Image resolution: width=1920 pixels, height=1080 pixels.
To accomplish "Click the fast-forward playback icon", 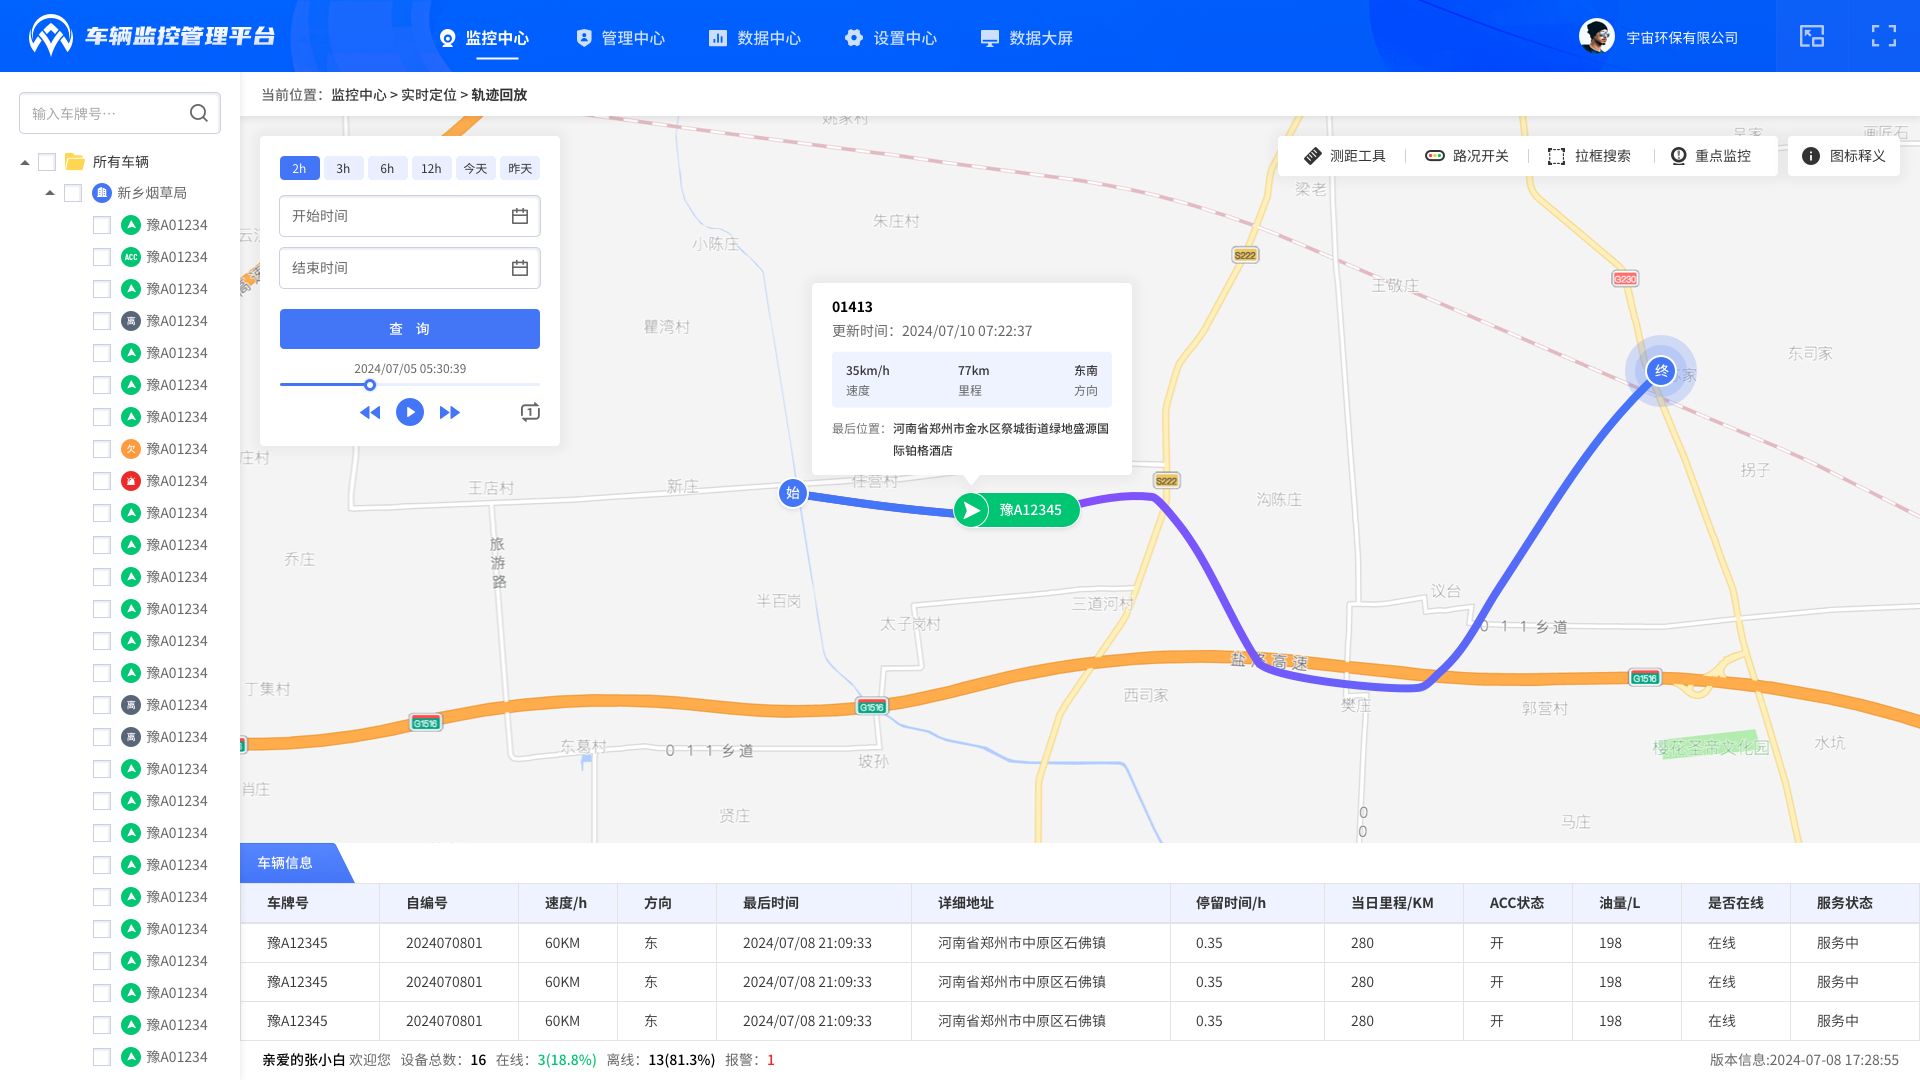I will coord(450,412).
